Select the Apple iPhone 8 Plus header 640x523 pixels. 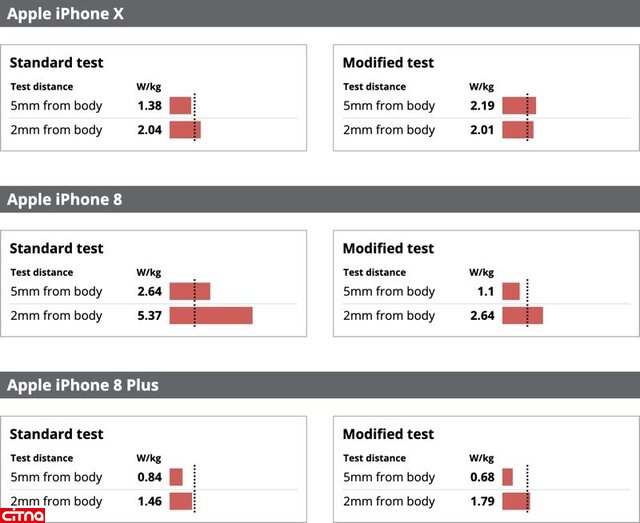point(83,385)
